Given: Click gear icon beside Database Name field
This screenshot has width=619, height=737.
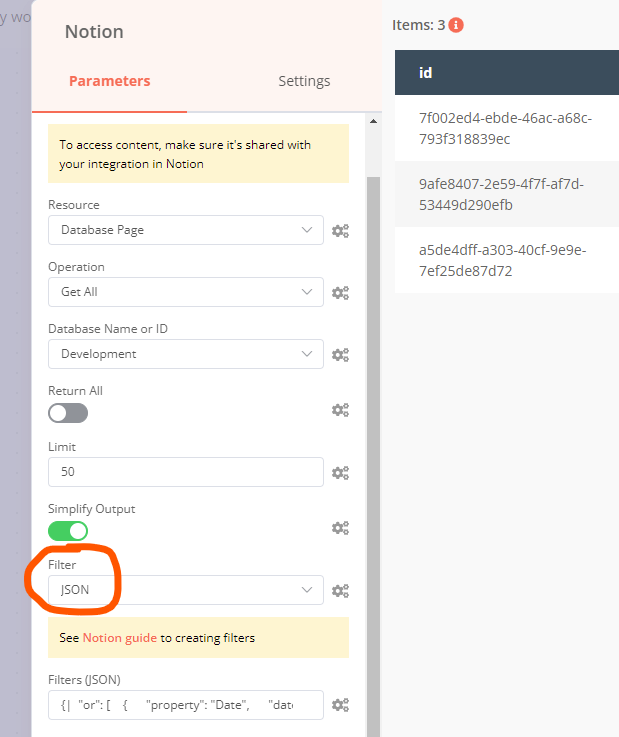Looking at the screenshot, I should 341,355.
